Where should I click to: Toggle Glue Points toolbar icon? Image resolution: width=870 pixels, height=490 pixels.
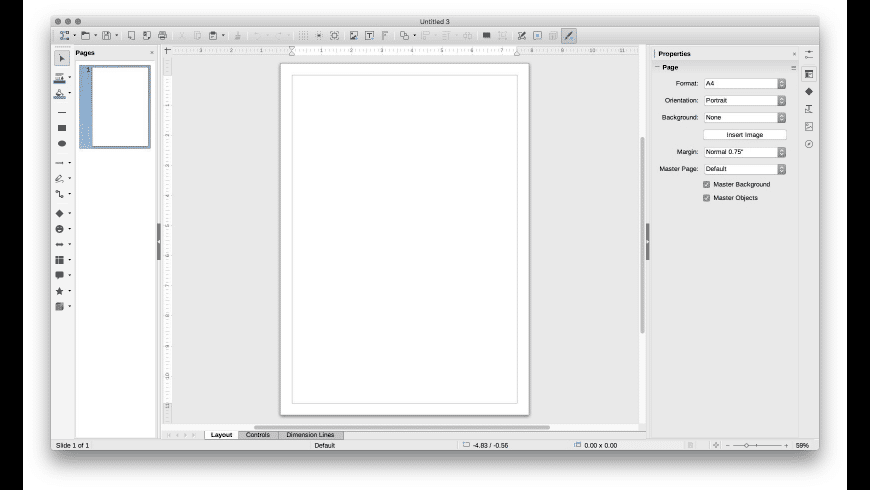pyautogui.click(x=537, y=36)
